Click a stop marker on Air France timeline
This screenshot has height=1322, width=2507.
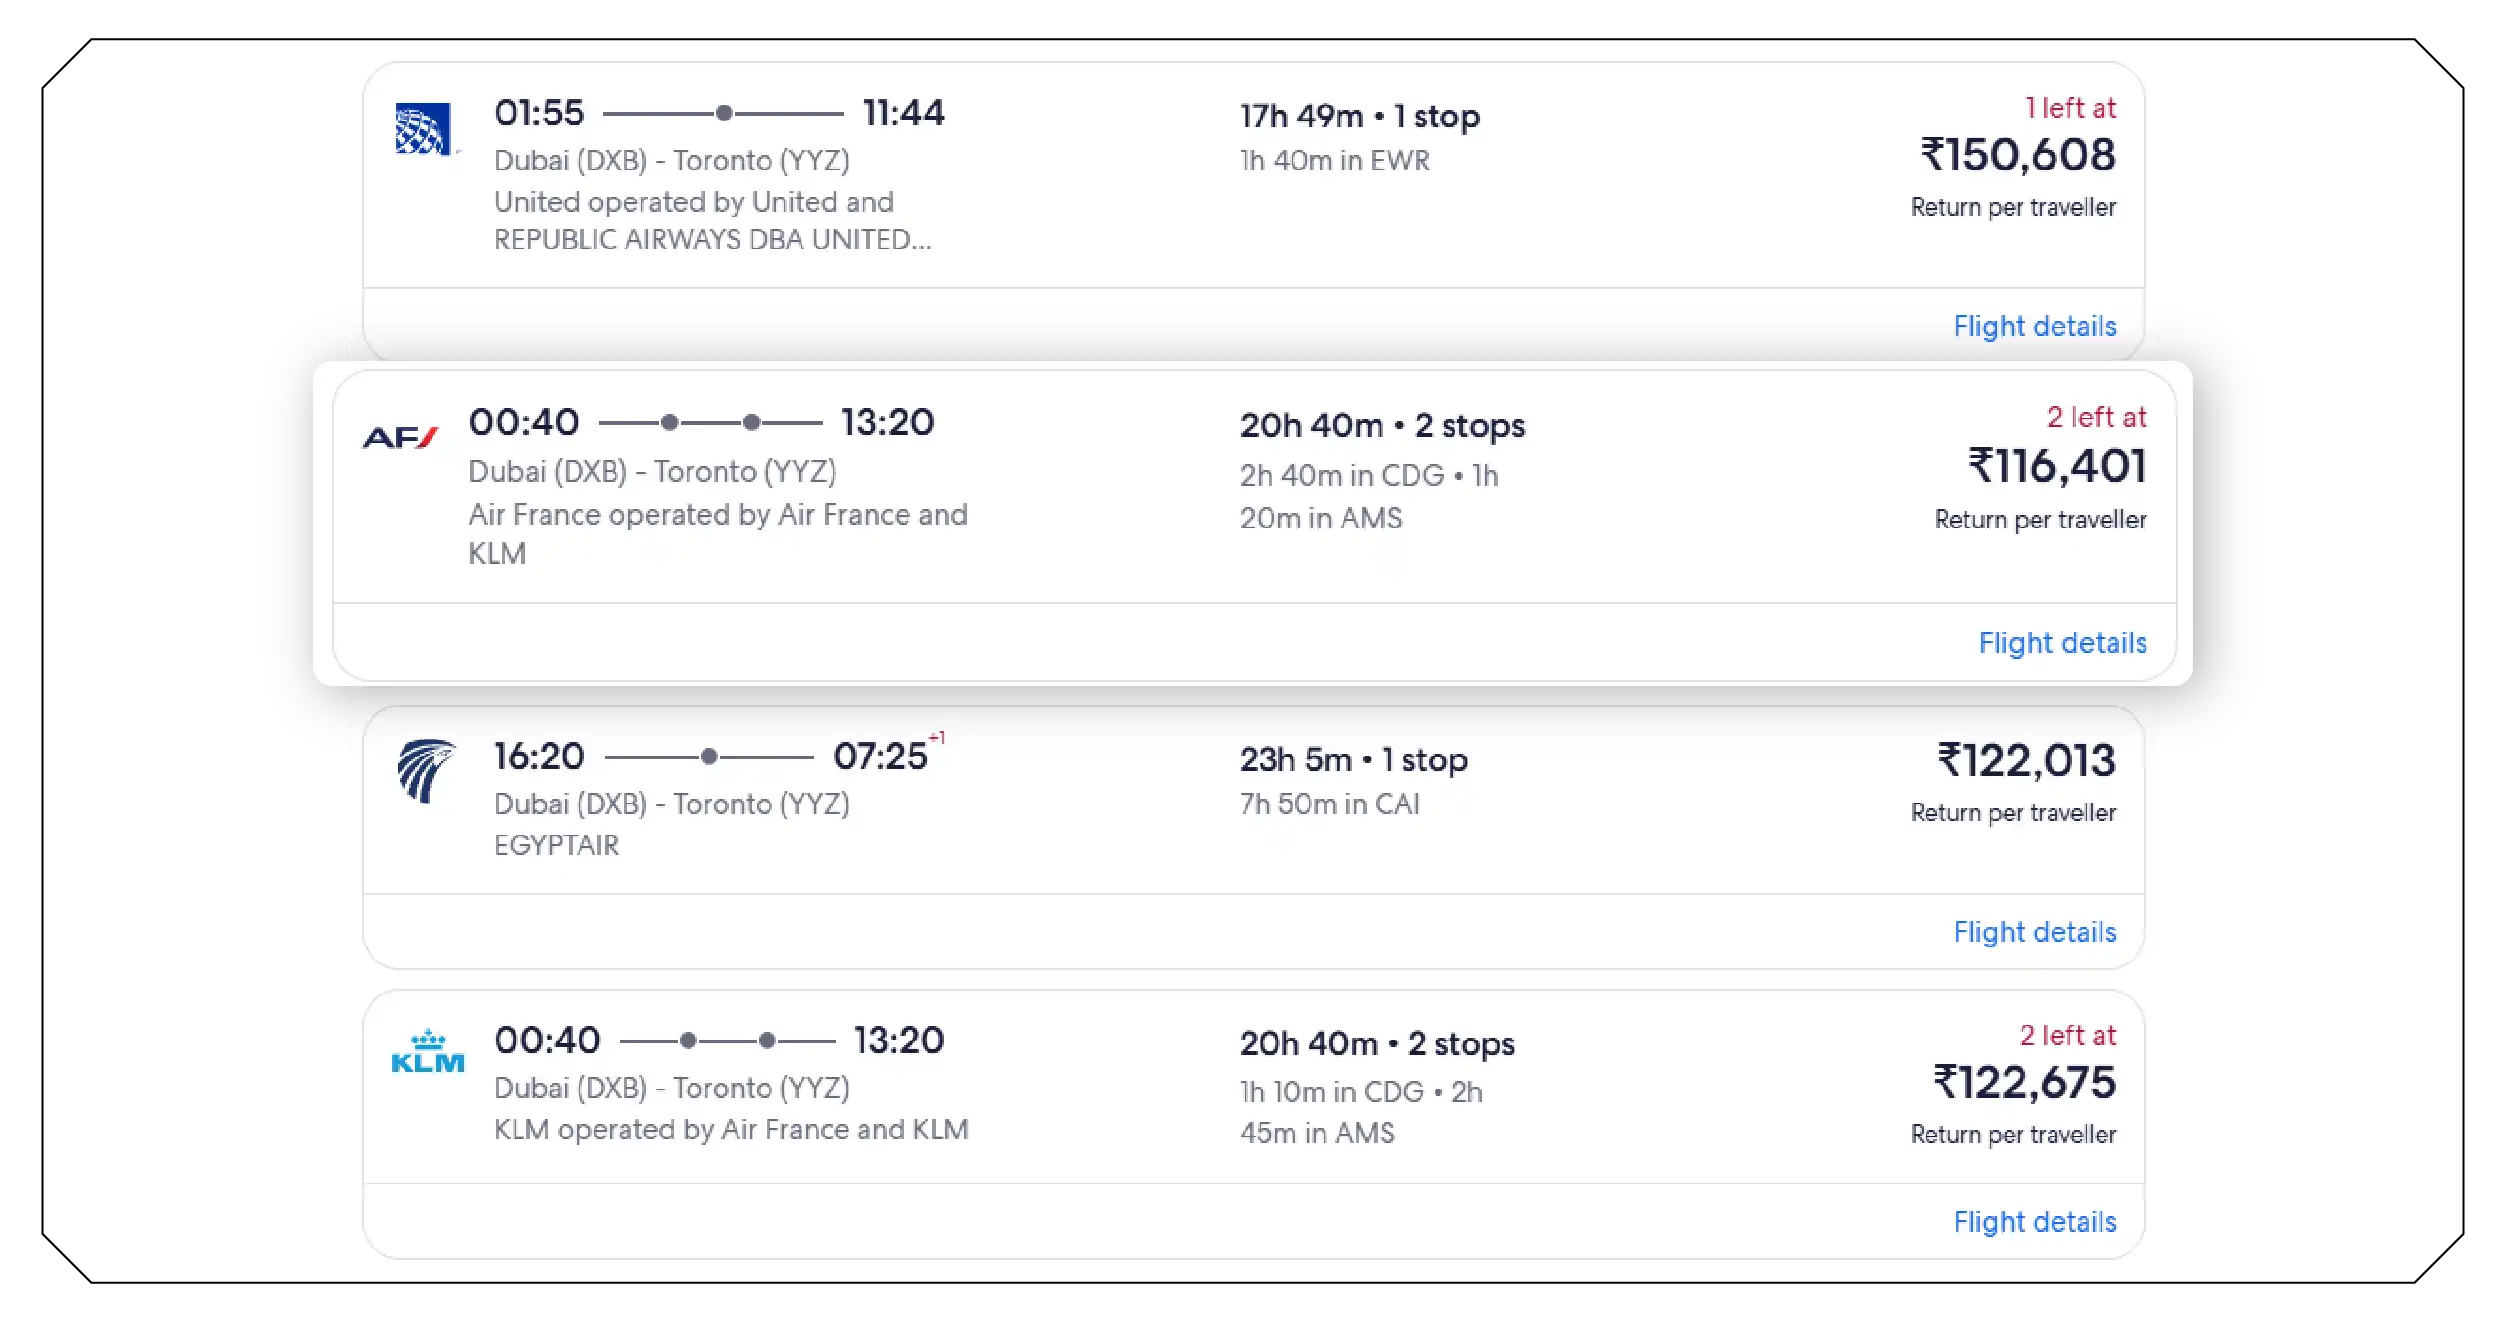coord(668,422)
